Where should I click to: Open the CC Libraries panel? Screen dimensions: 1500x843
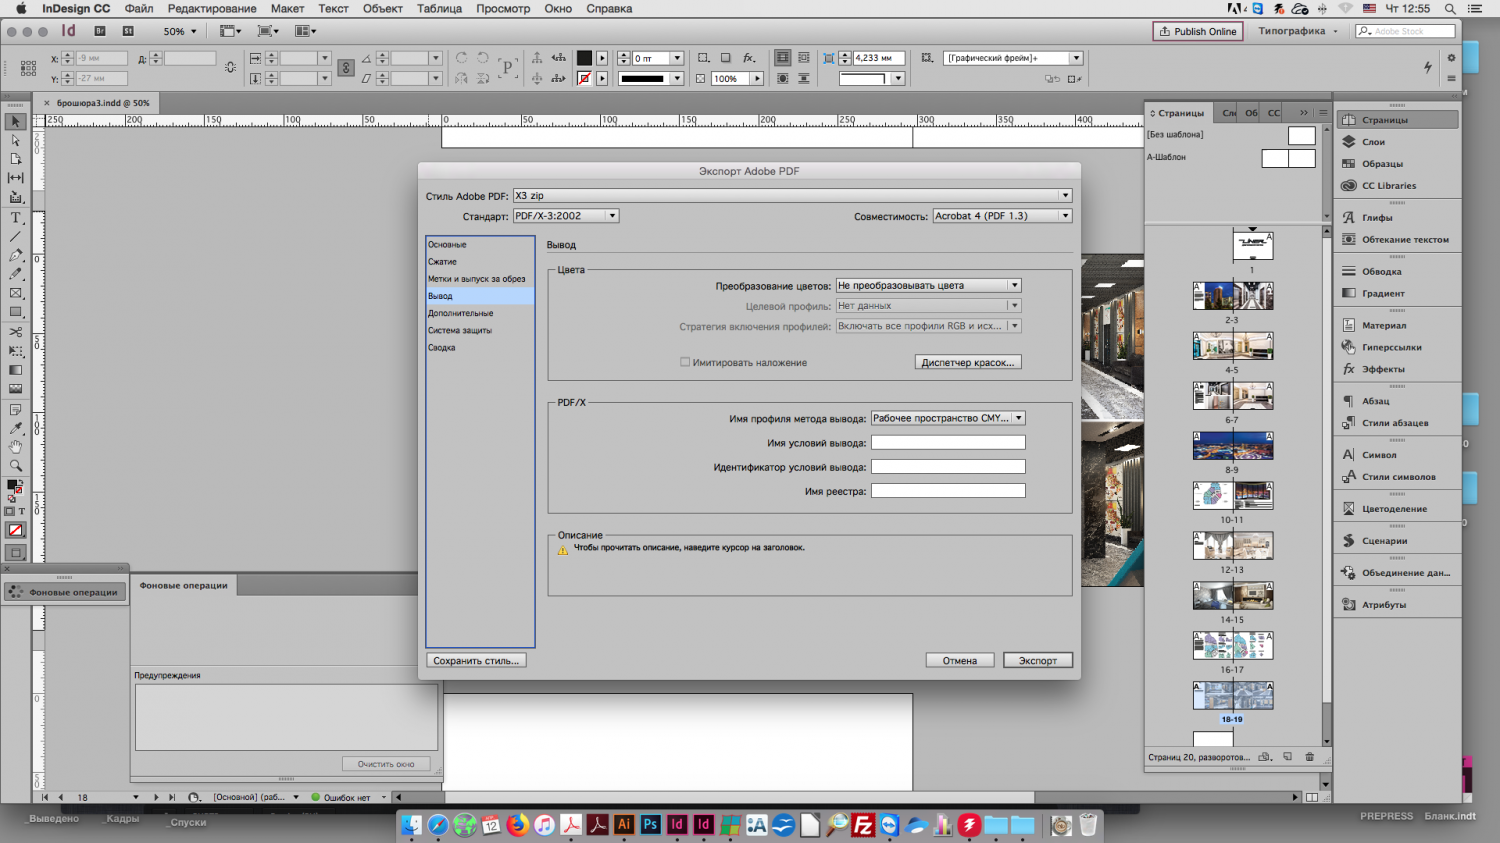(x=1388, y=186)
